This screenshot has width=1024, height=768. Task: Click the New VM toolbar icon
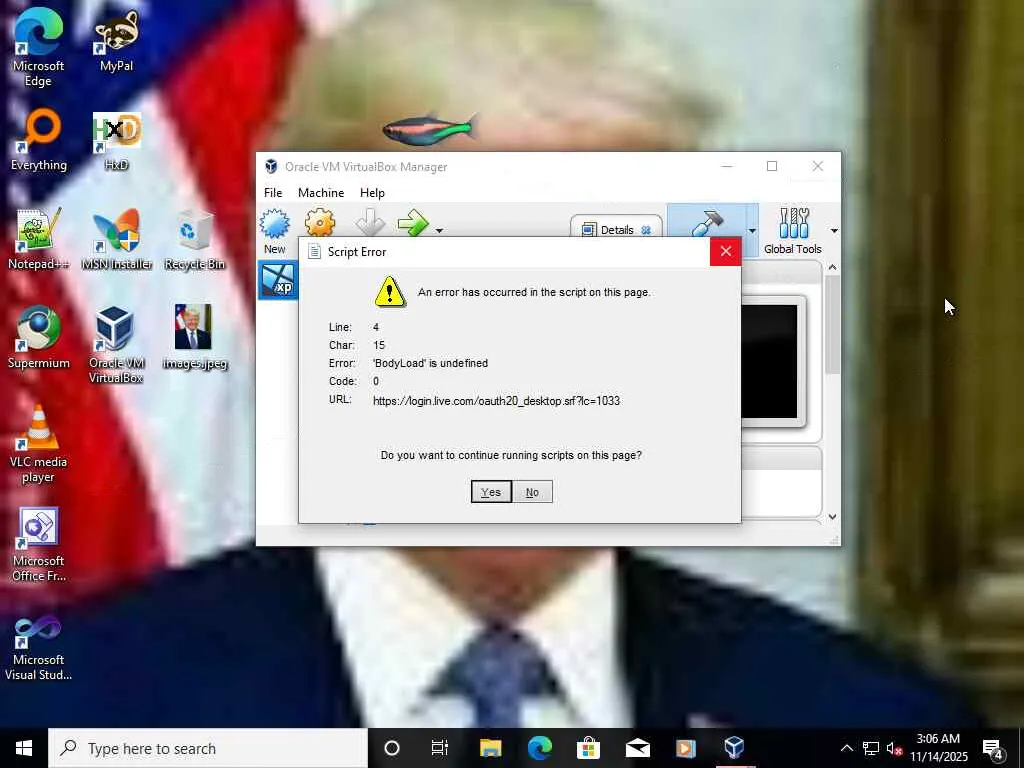[274, 231]
